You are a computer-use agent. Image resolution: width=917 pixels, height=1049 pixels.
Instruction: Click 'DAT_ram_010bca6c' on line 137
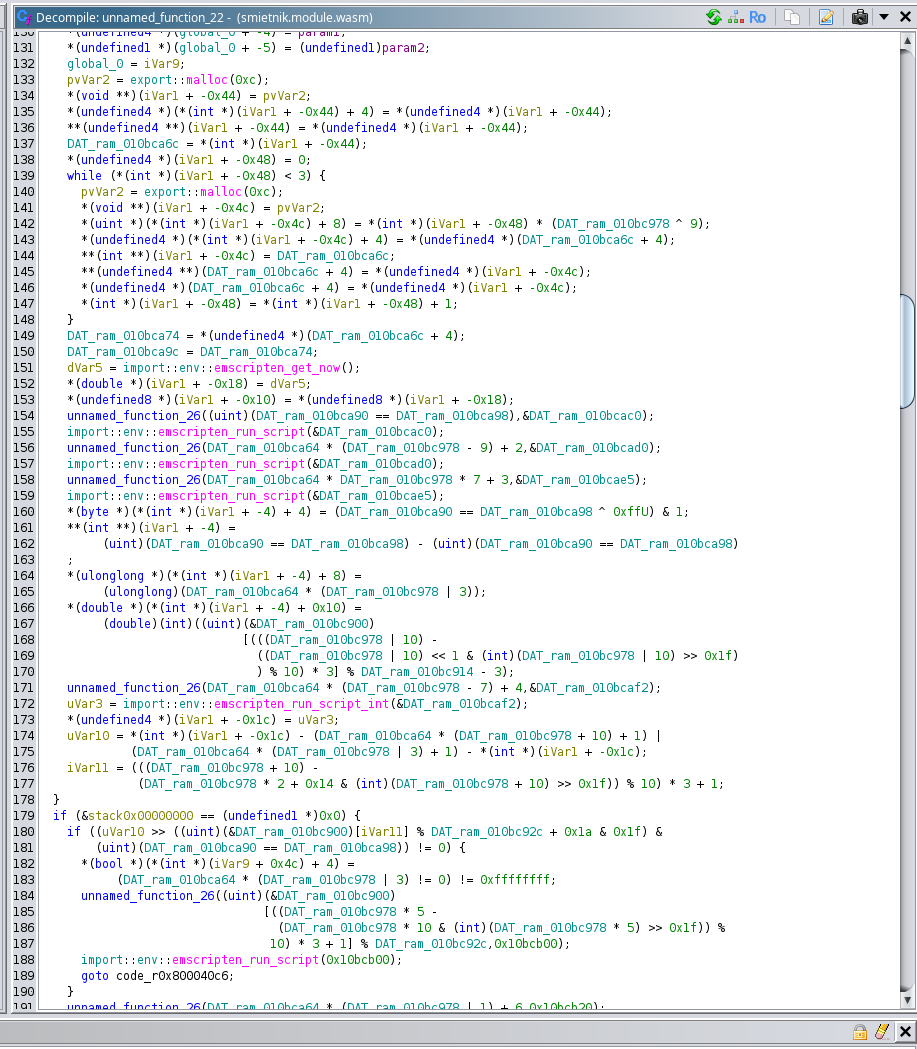123,144
